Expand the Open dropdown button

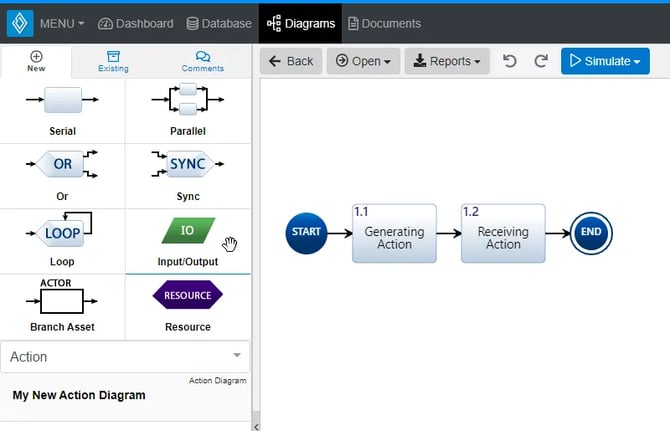point(363,61)
